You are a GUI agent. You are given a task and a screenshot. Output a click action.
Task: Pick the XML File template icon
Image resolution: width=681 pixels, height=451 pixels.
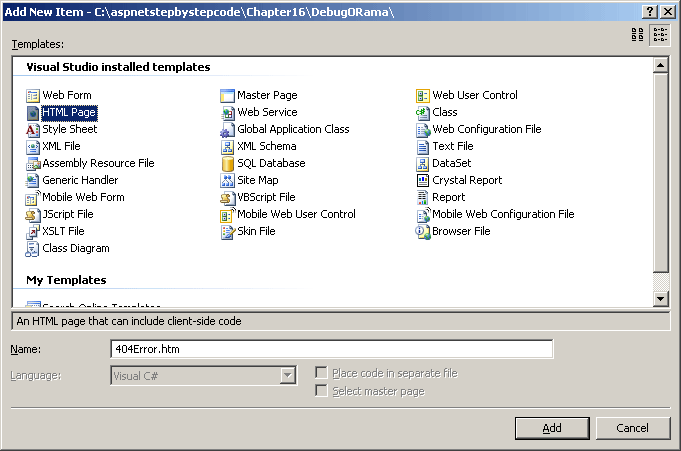(x=33, y=146)
